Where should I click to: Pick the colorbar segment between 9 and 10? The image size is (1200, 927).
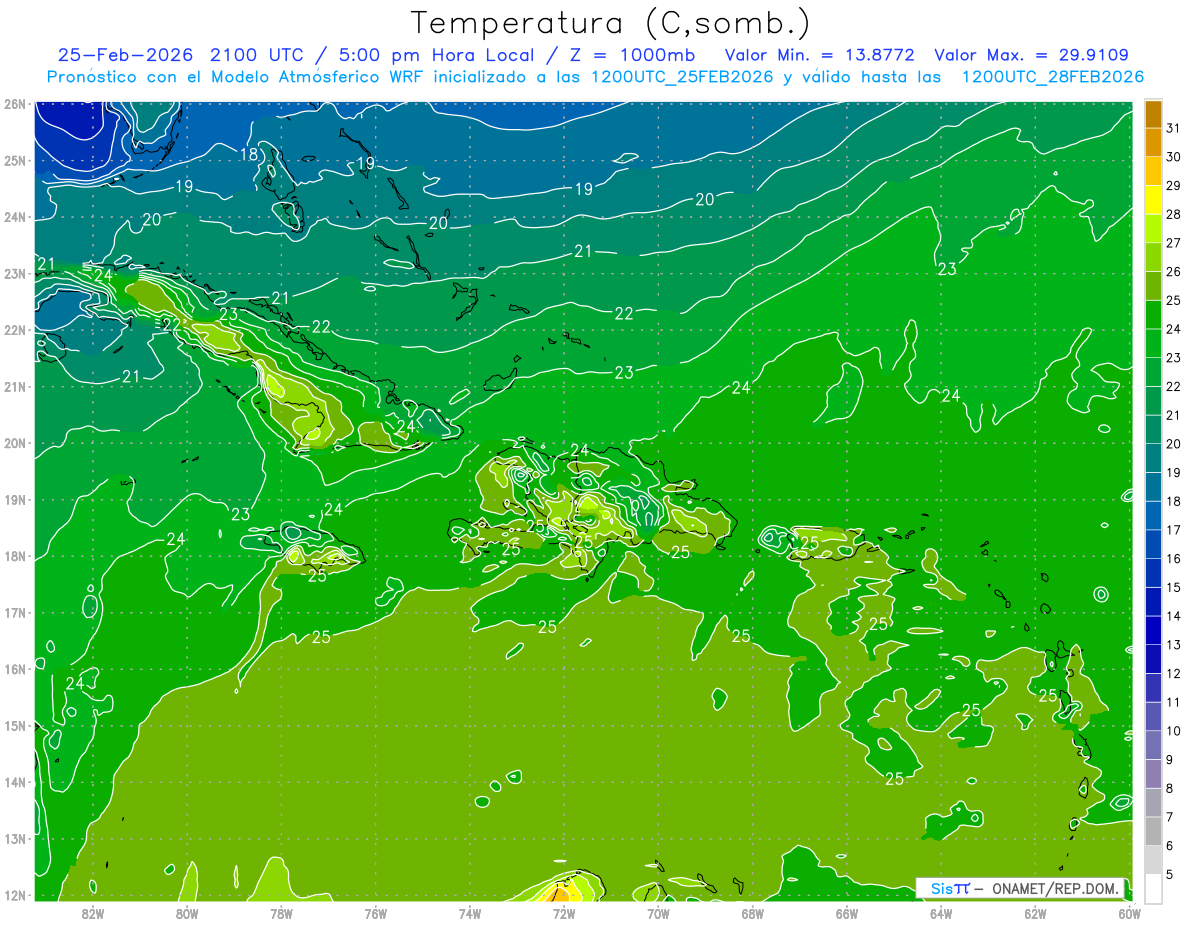pos(1153,745)
